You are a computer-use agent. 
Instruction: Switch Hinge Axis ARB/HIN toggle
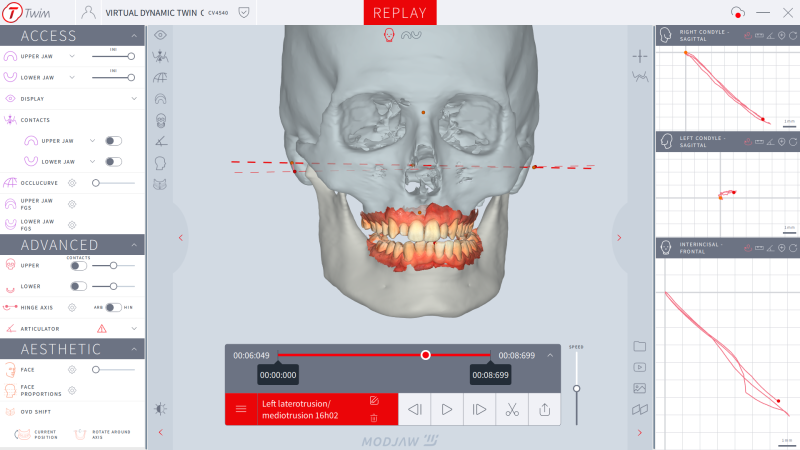point(112,307)
